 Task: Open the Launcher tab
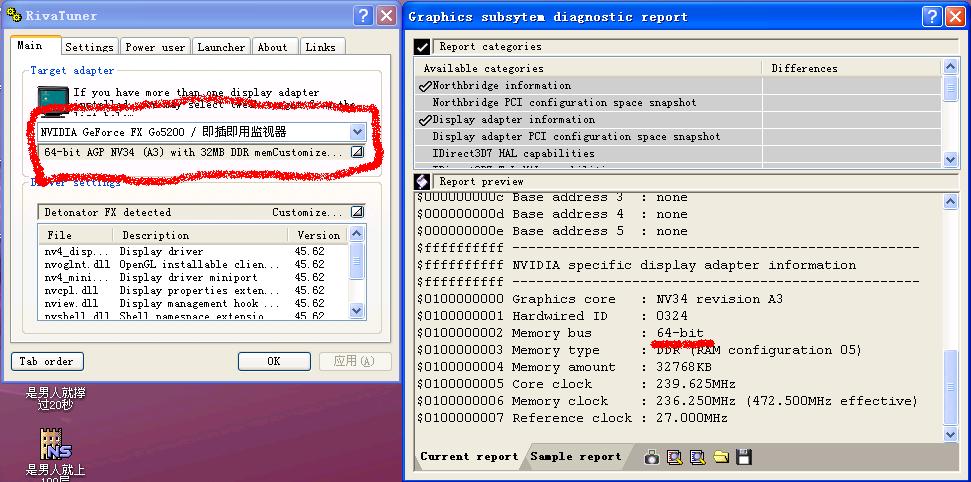pos(221,47)
